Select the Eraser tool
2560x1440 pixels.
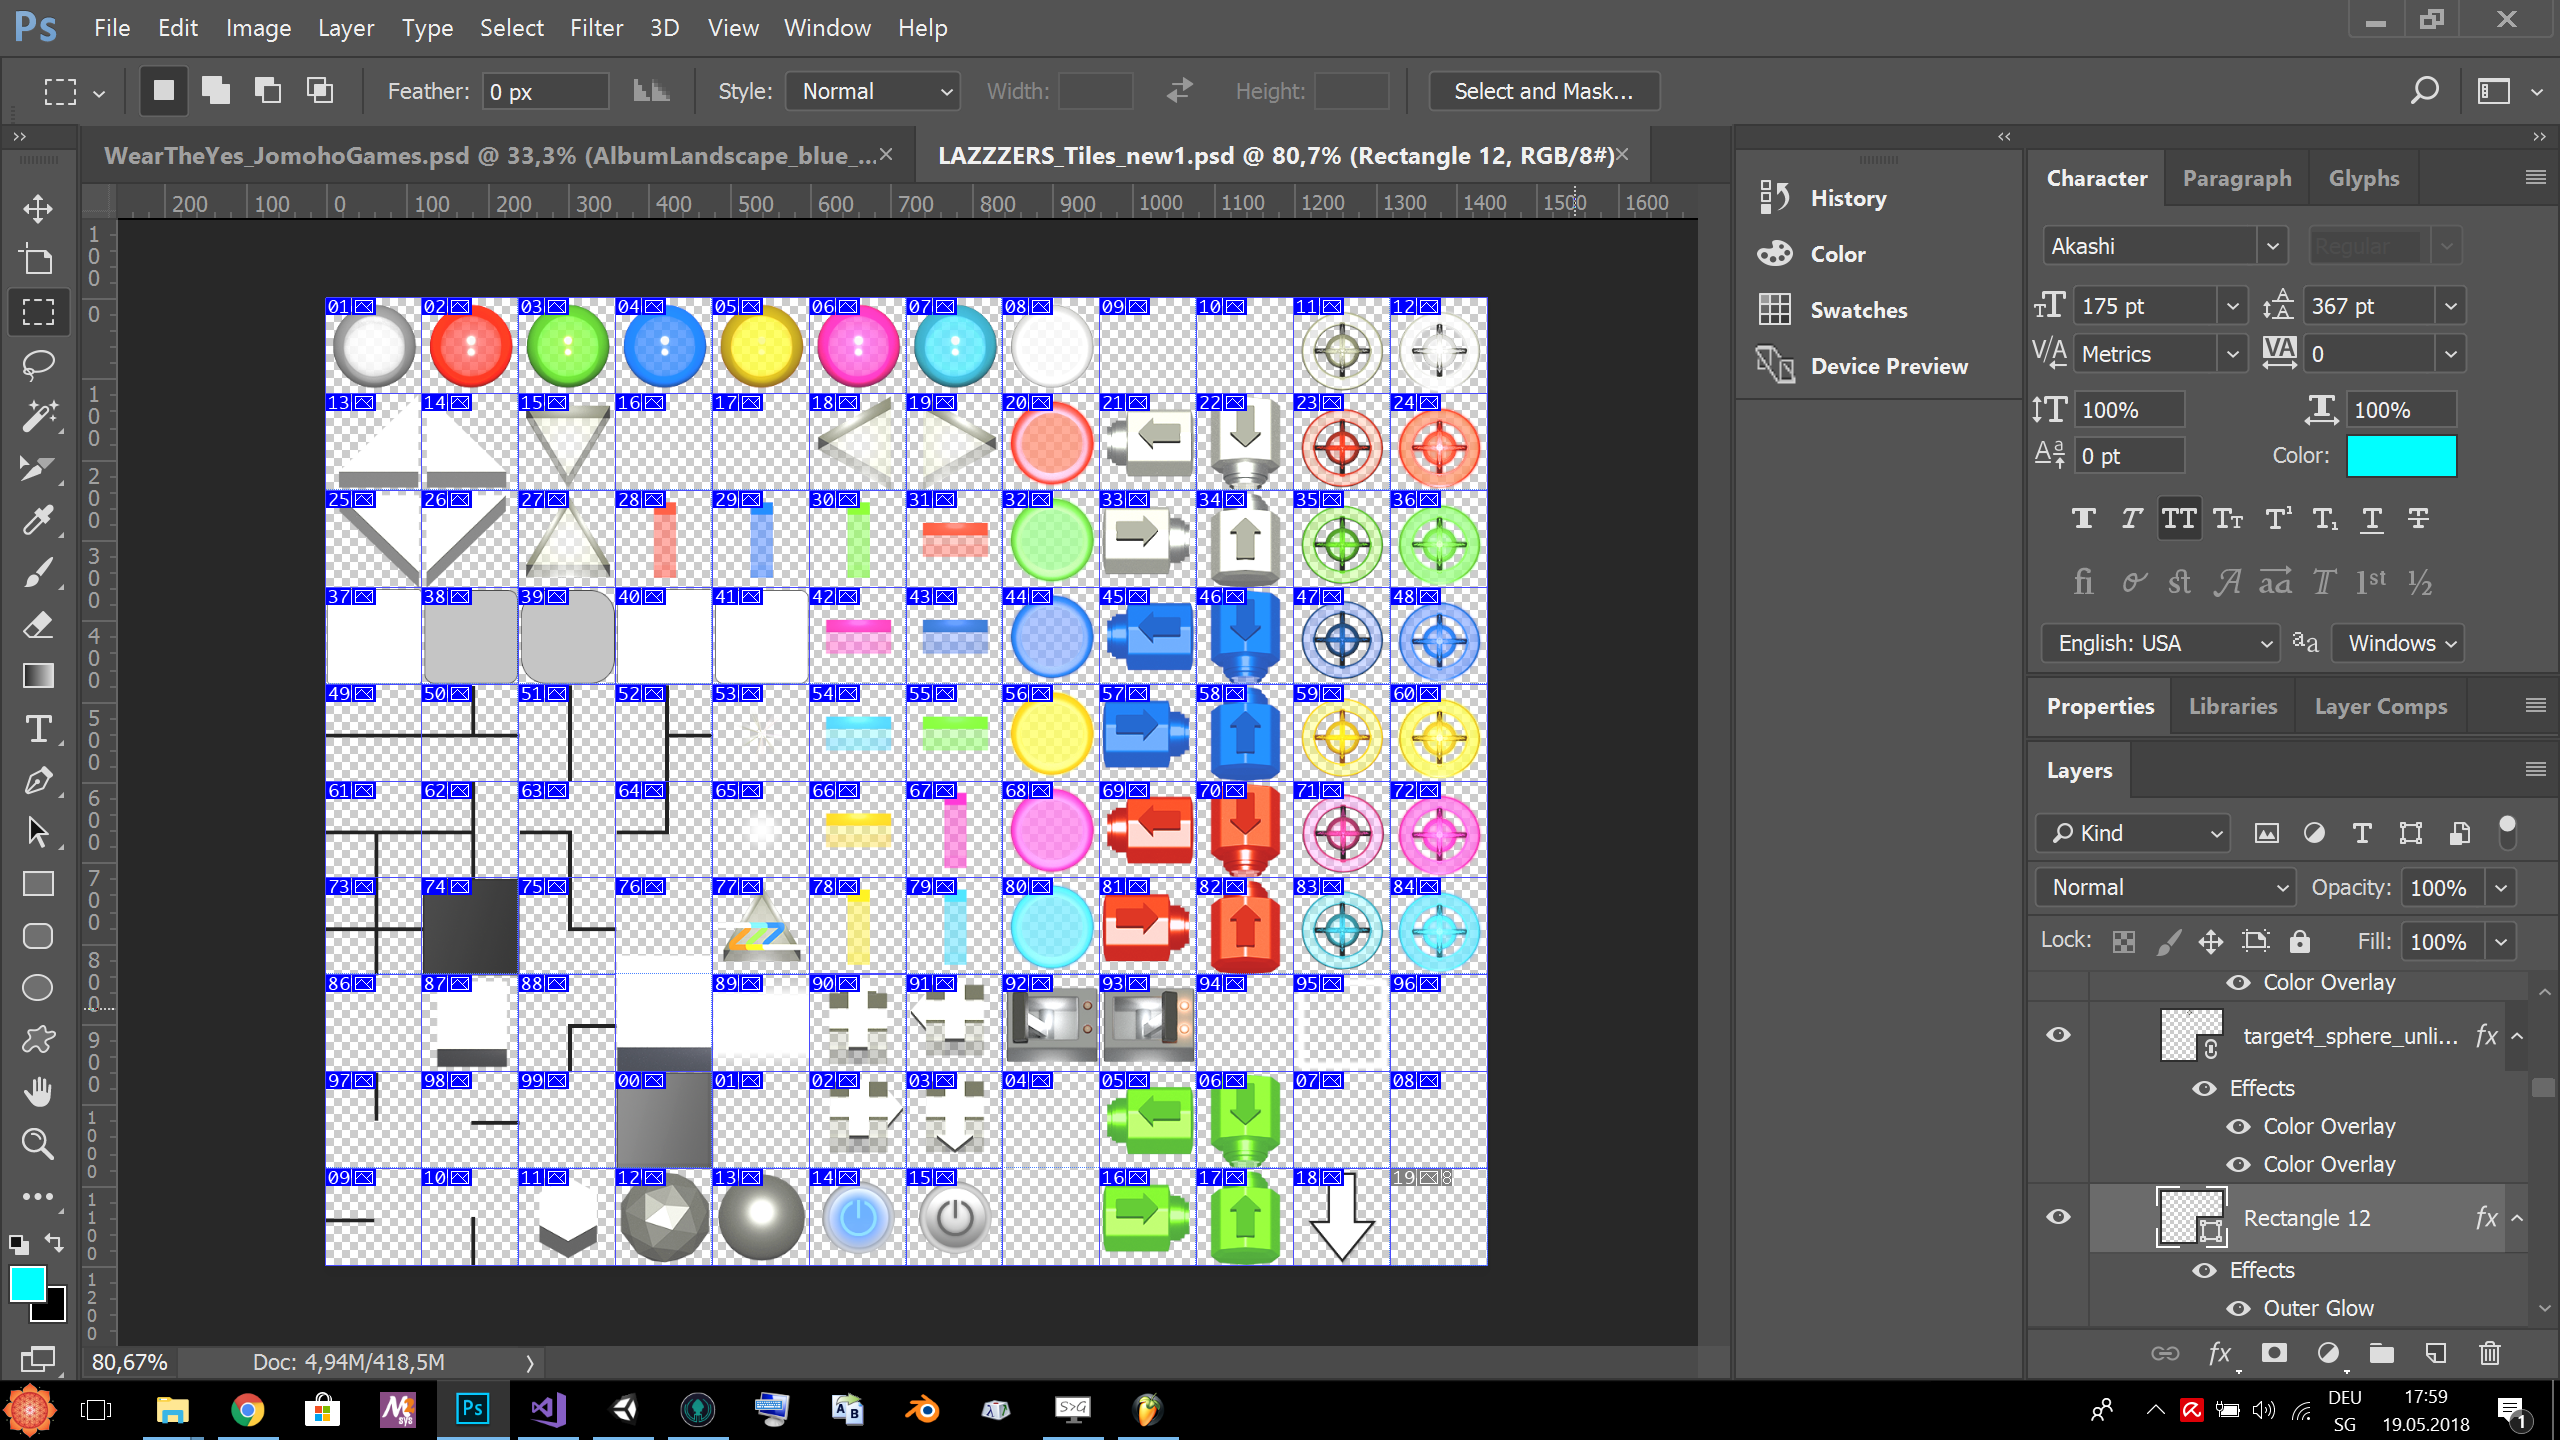click(x=38, y=625)
